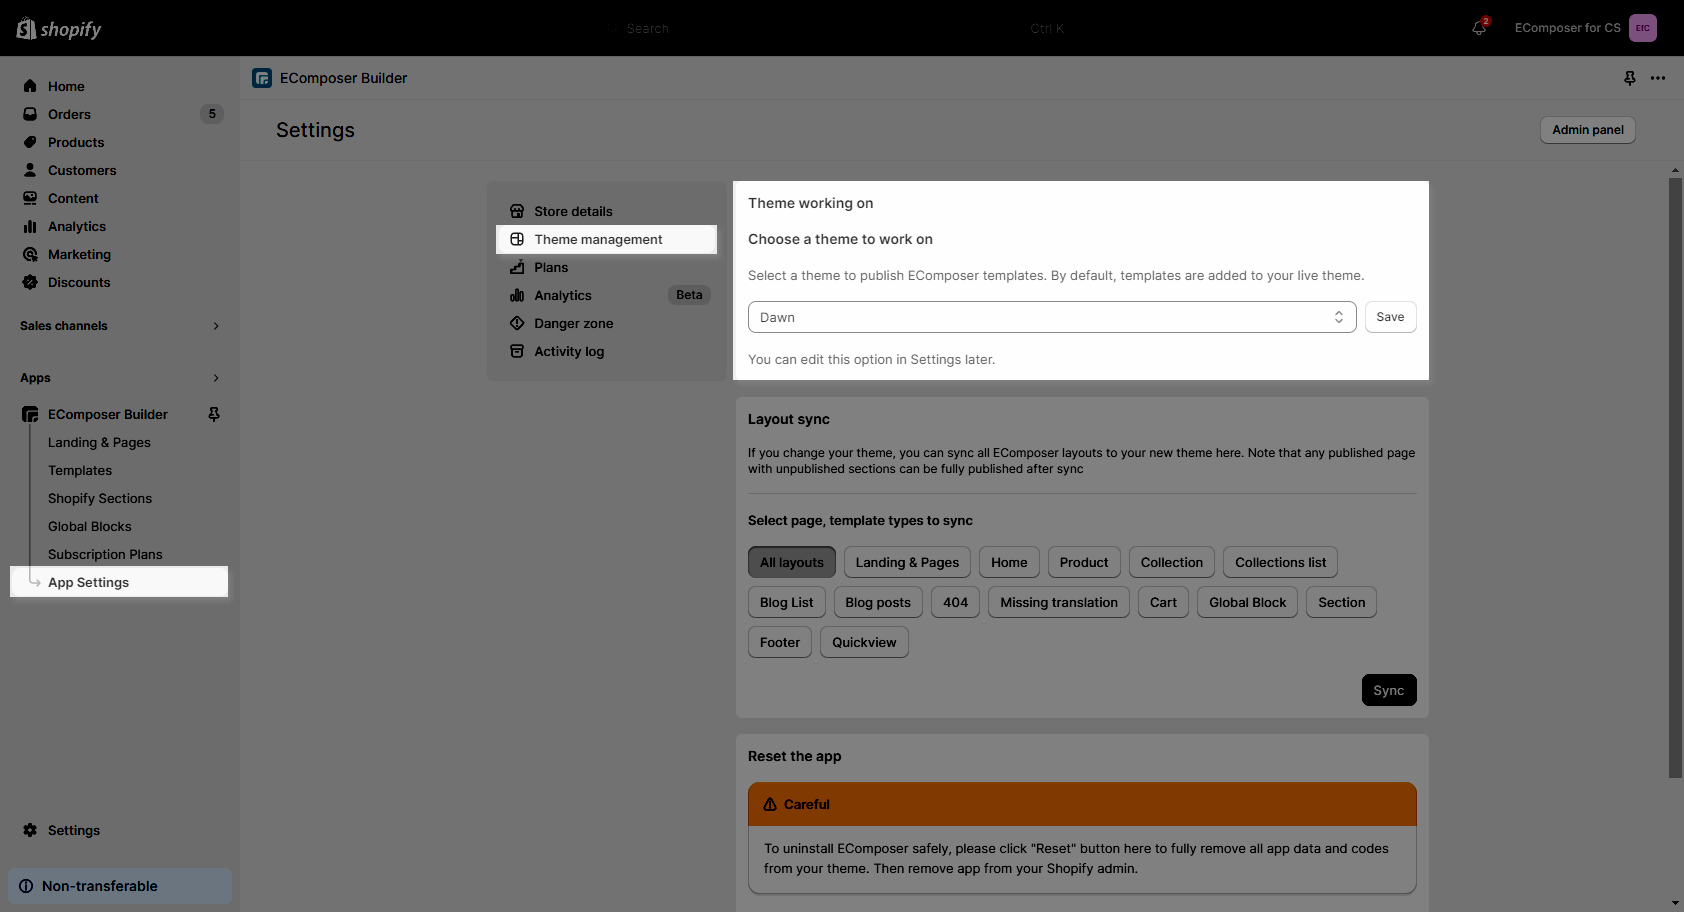Unpin ECompose Builder in sidebar
This screenshot has height=912, width=1684.
point(214,414)
